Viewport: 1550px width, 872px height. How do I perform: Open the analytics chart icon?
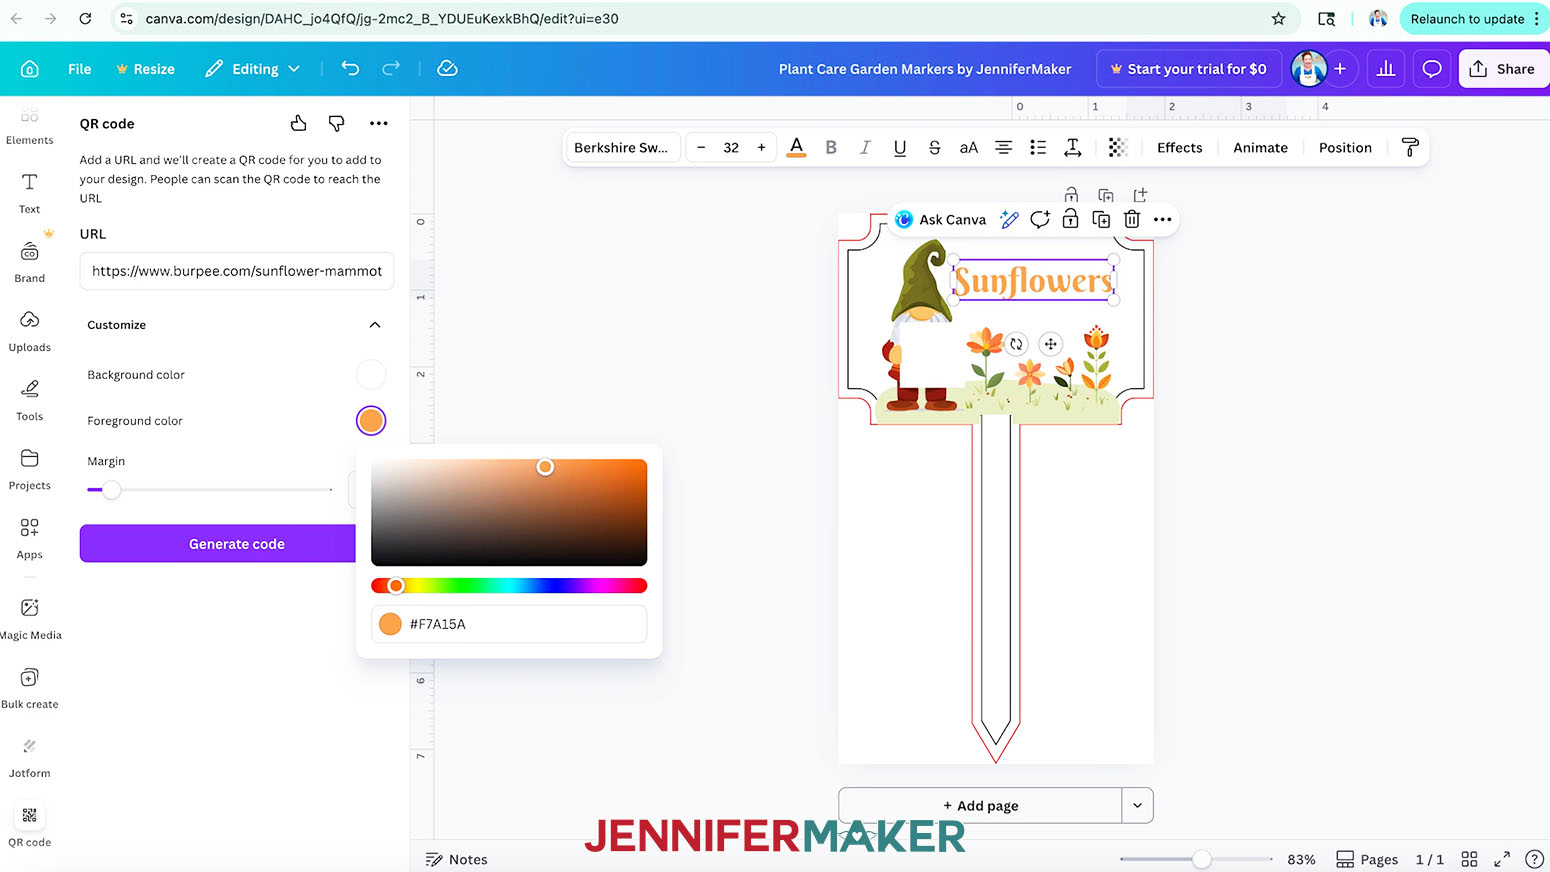[1386, 69]
